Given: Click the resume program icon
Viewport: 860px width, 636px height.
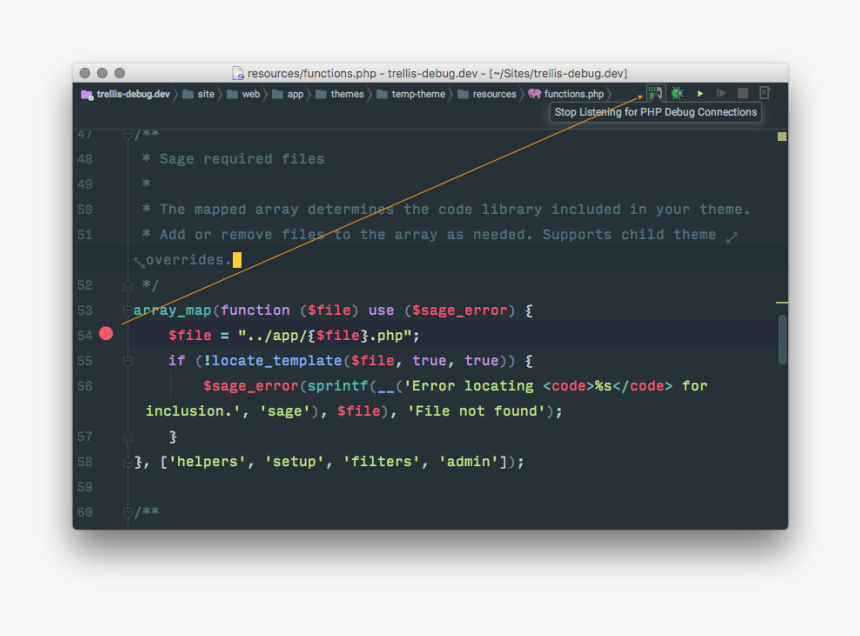Looking at the screenshot, I should point(721,94).
